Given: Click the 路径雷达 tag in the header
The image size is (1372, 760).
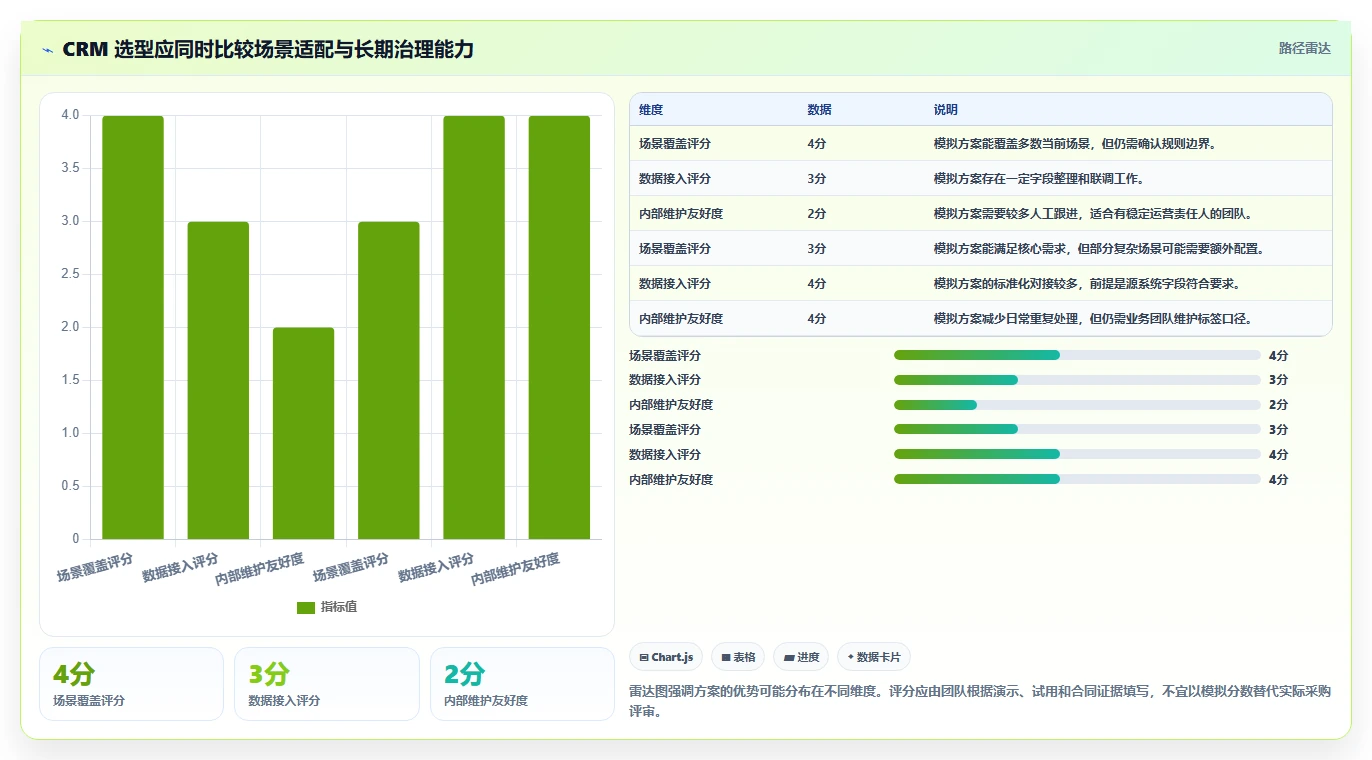Looking at the screenshot, I should coord(1304,48).
